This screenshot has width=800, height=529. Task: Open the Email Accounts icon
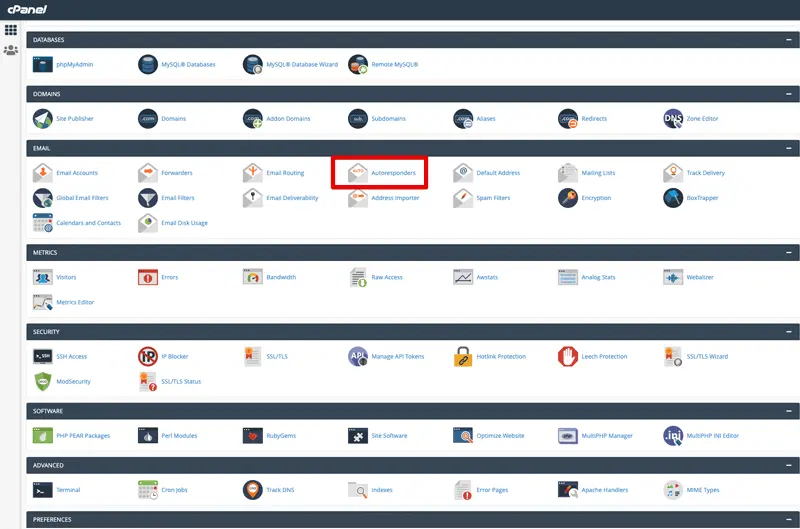(43, 173)
